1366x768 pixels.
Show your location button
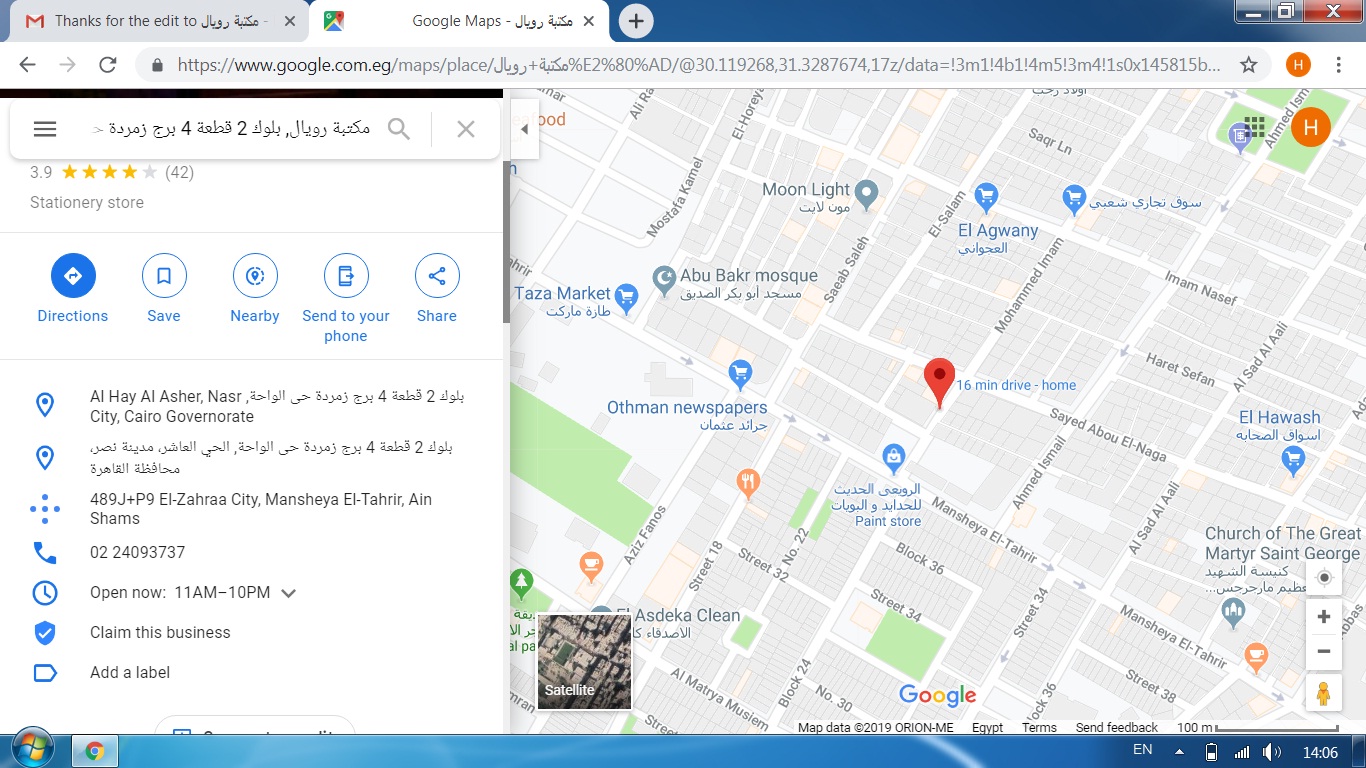coord(1323,578)
